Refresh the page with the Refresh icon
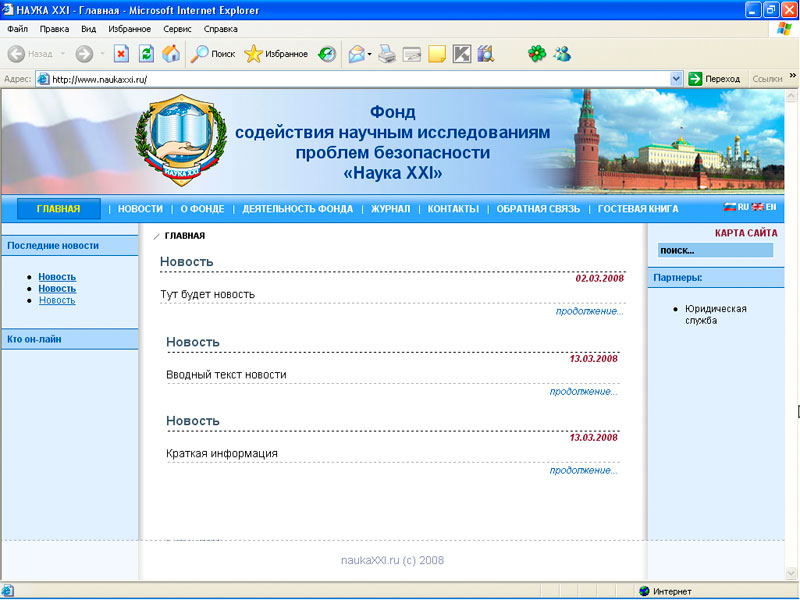Image resolution: width=800 pixels, height=600 pixels. (x=146, y=54)
